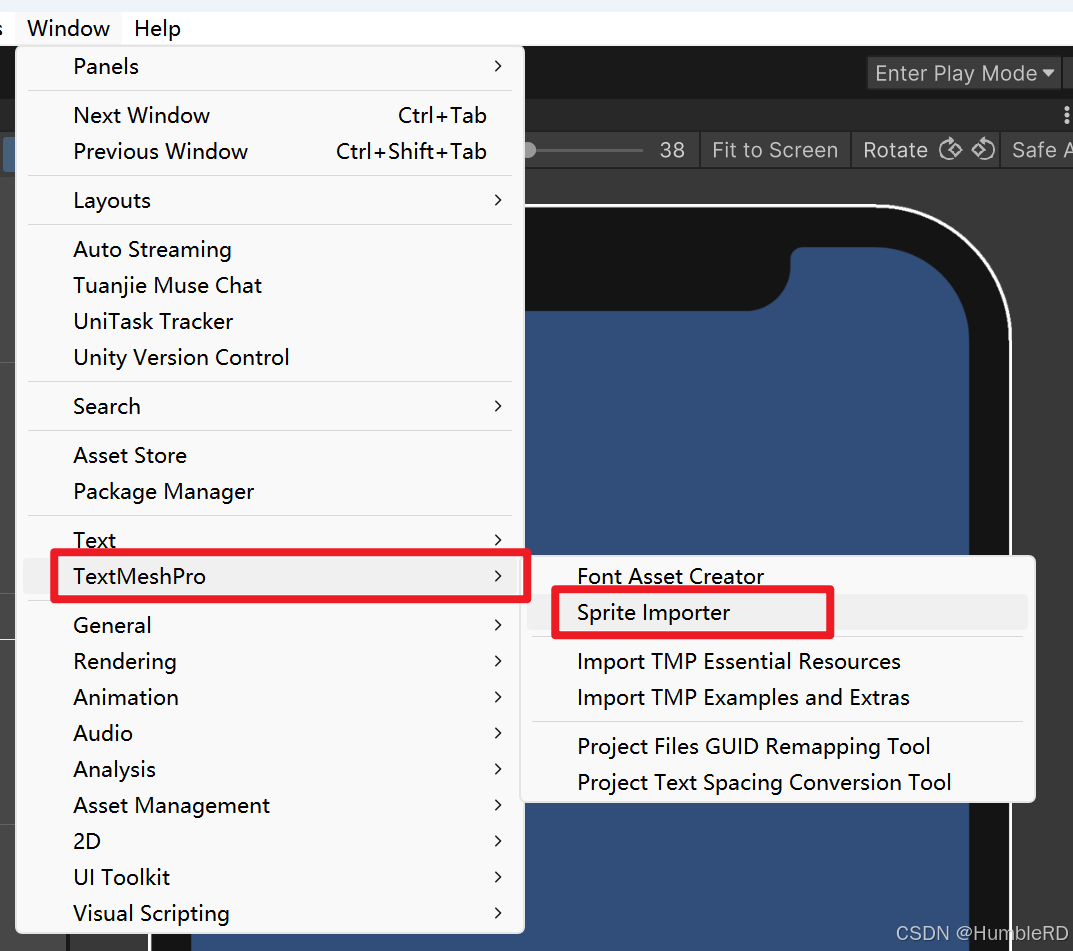Open Unity Version Control
Viewport: 1073px width, 951px height.
point(270,357)
